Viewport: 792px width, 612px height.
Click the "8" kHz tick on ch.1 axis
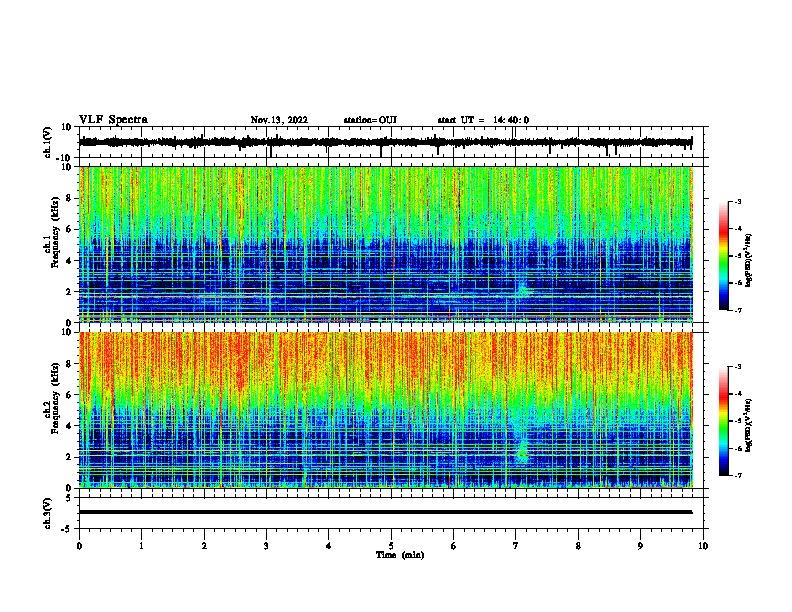[x=69, y=198]
